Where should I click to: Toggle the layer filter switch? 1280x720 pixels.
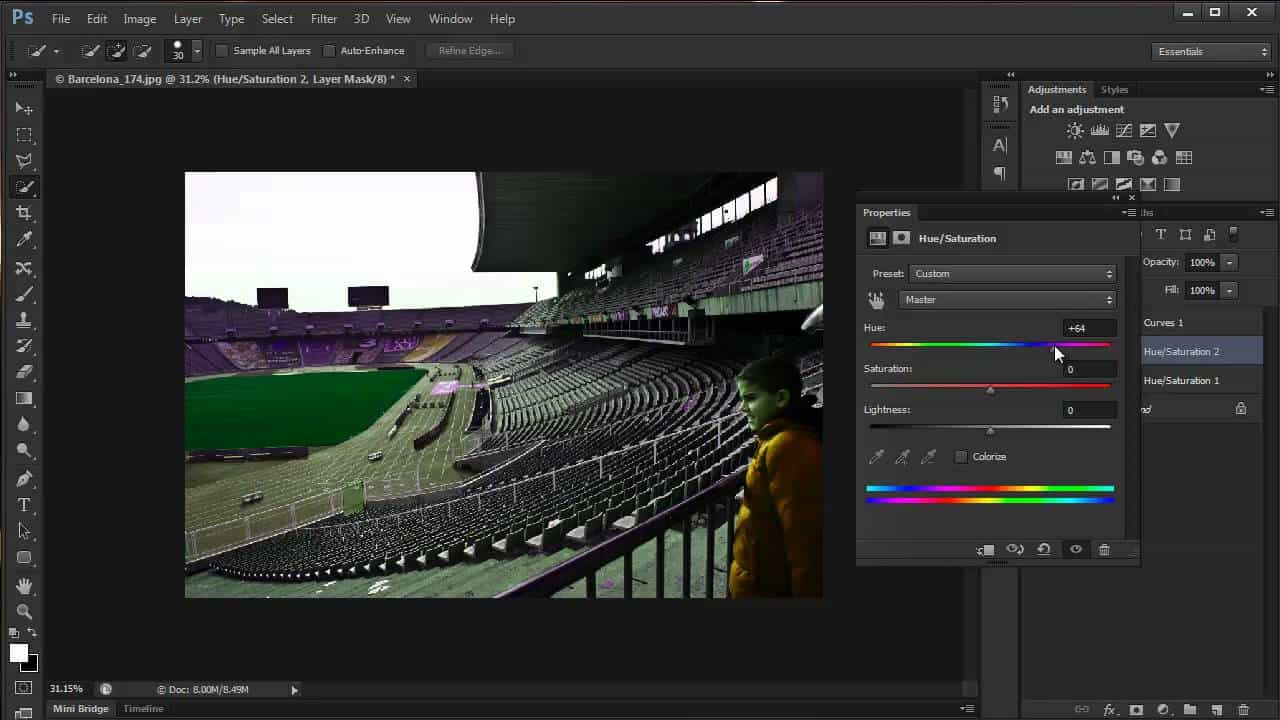(1233, 235)
